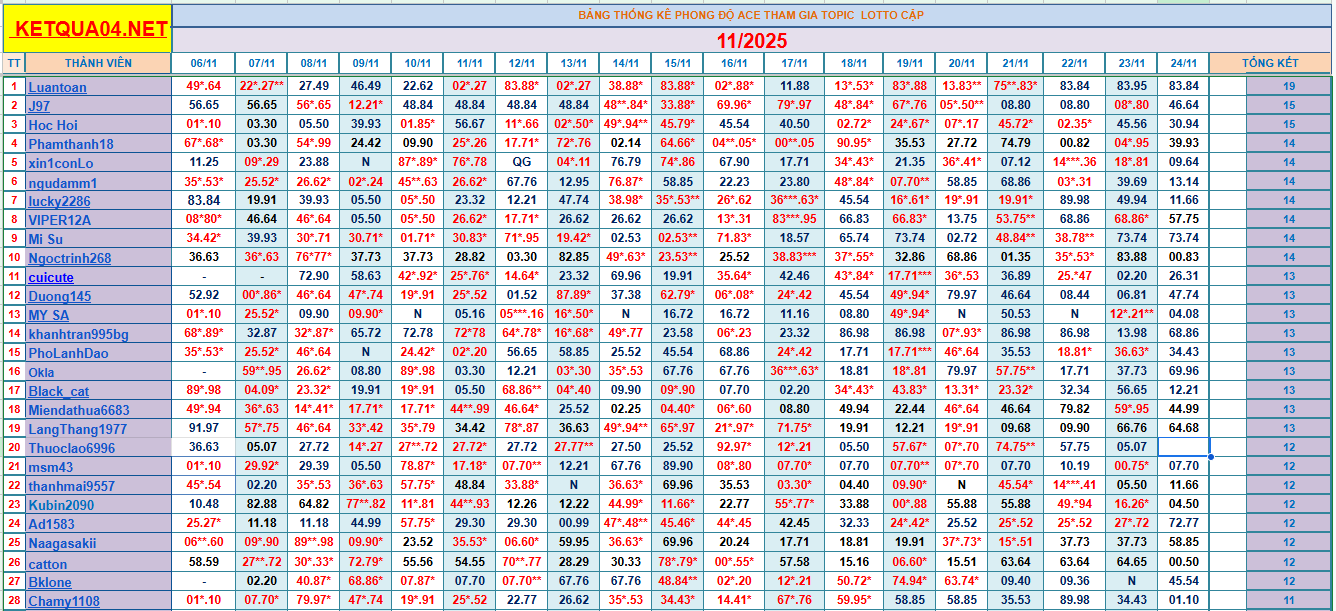Screen dimensions: 1336x611
Task: Select the TT header cell
Action: point(13,63)
